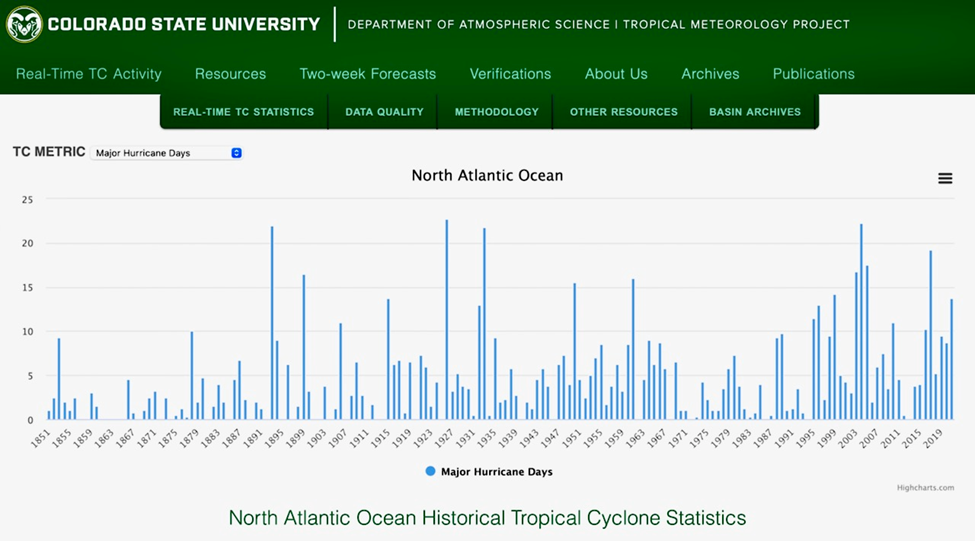Image resolution: width=975 pixels, height=541 pixels.
Task: Open the Real-Time TC Activity menu
Action: click(x=88, y=74)
